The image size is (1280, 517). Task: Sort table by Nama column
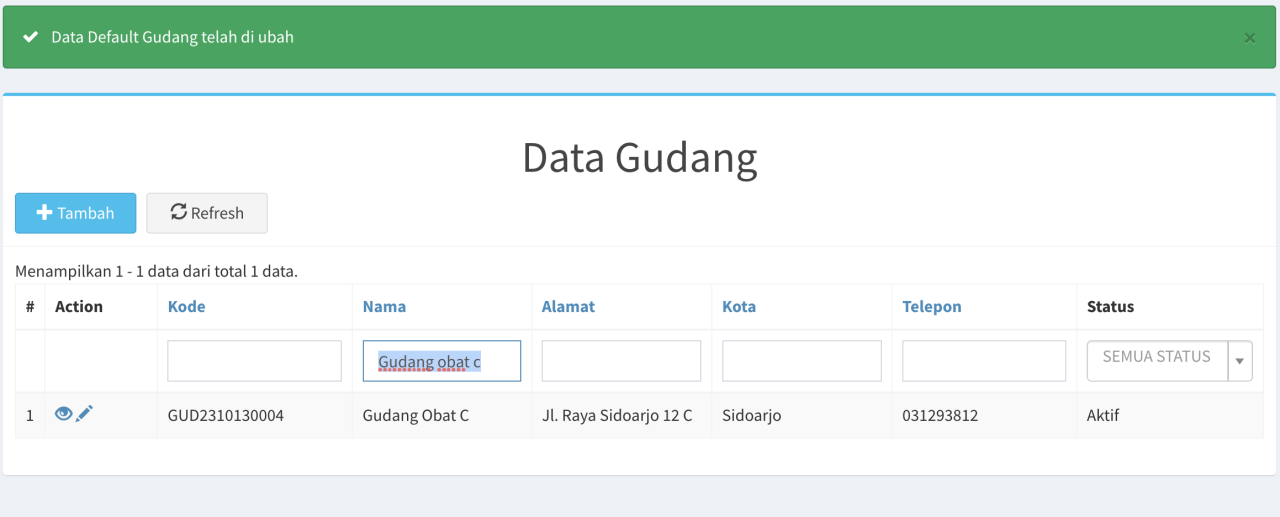click(x=384, y=307)
